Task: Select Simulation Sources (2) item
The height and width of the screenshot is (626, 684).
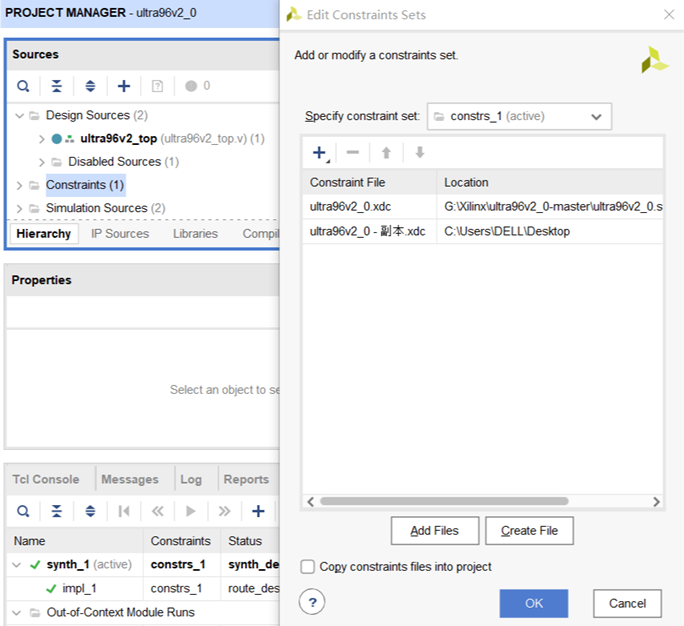Action: [x=106, y=209]
